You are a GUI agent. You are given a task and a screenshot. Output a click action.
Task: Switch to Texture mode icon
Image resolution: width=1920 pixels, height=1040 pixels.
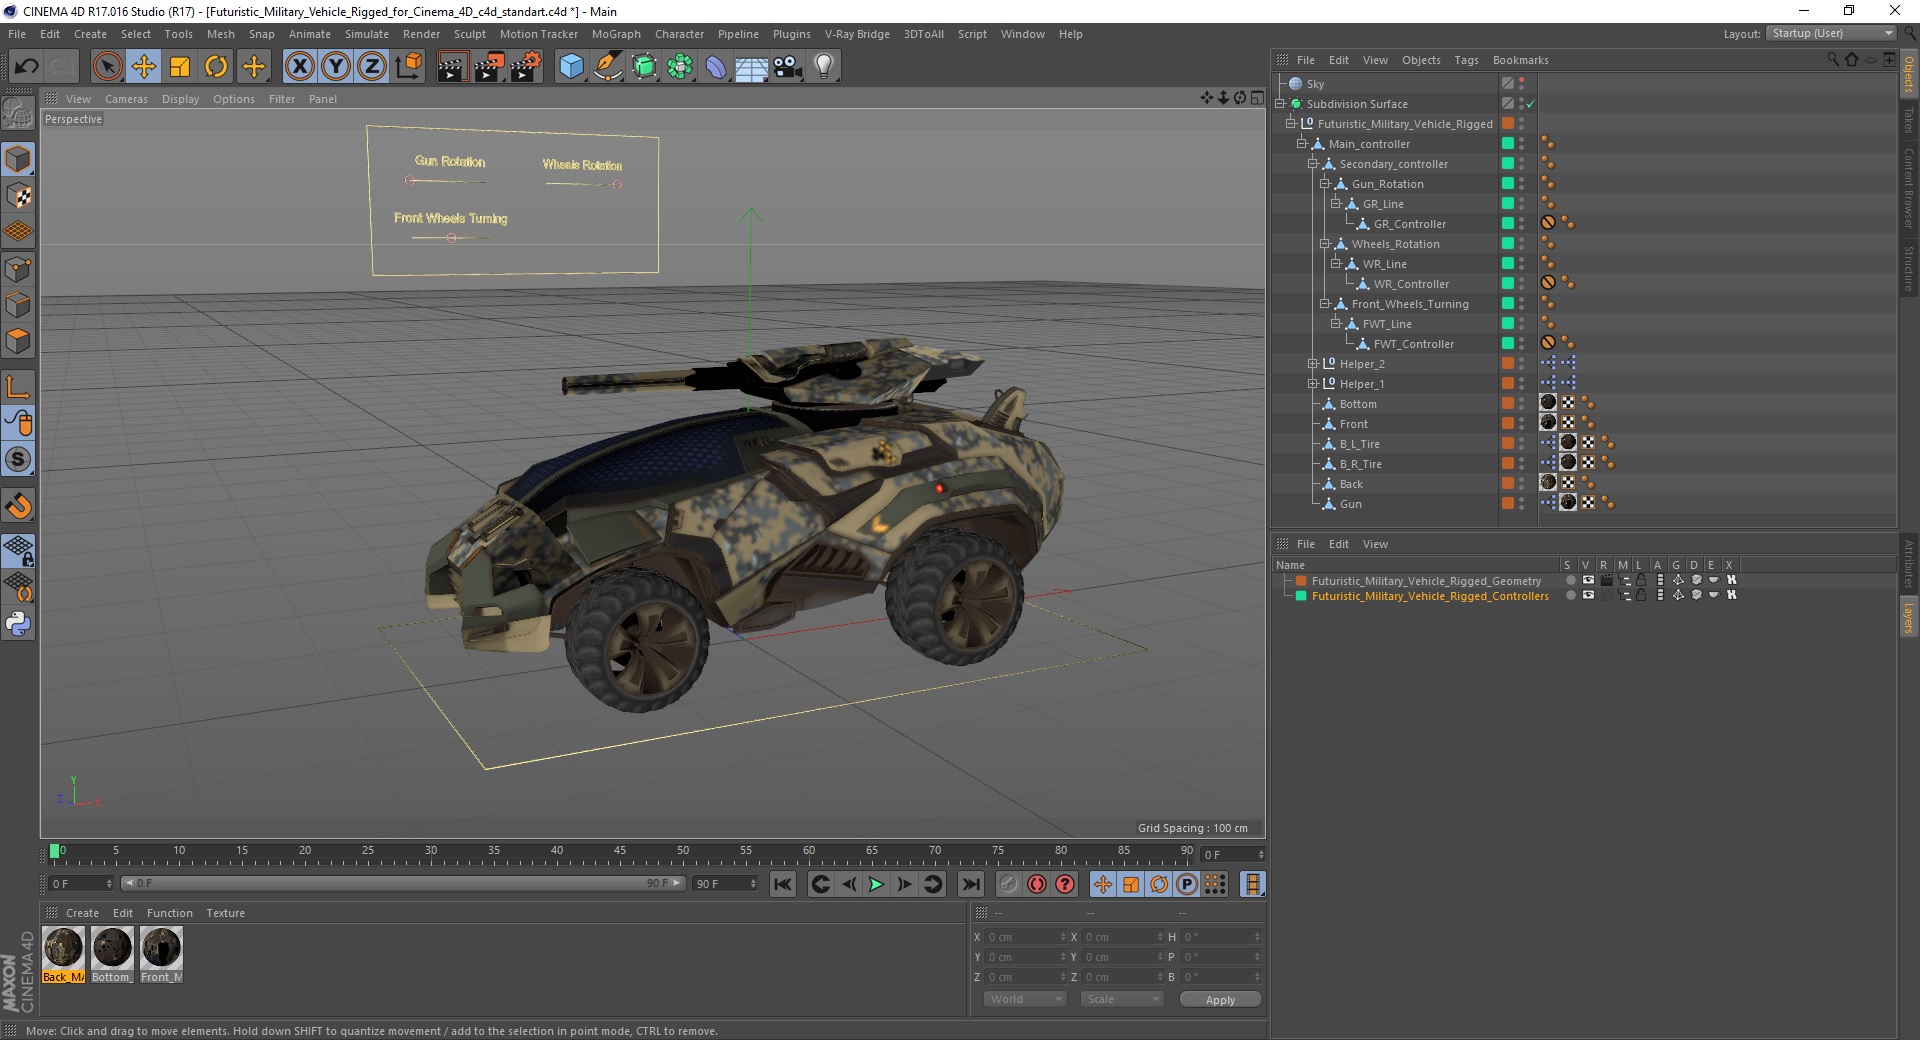(x=18, y=196)
